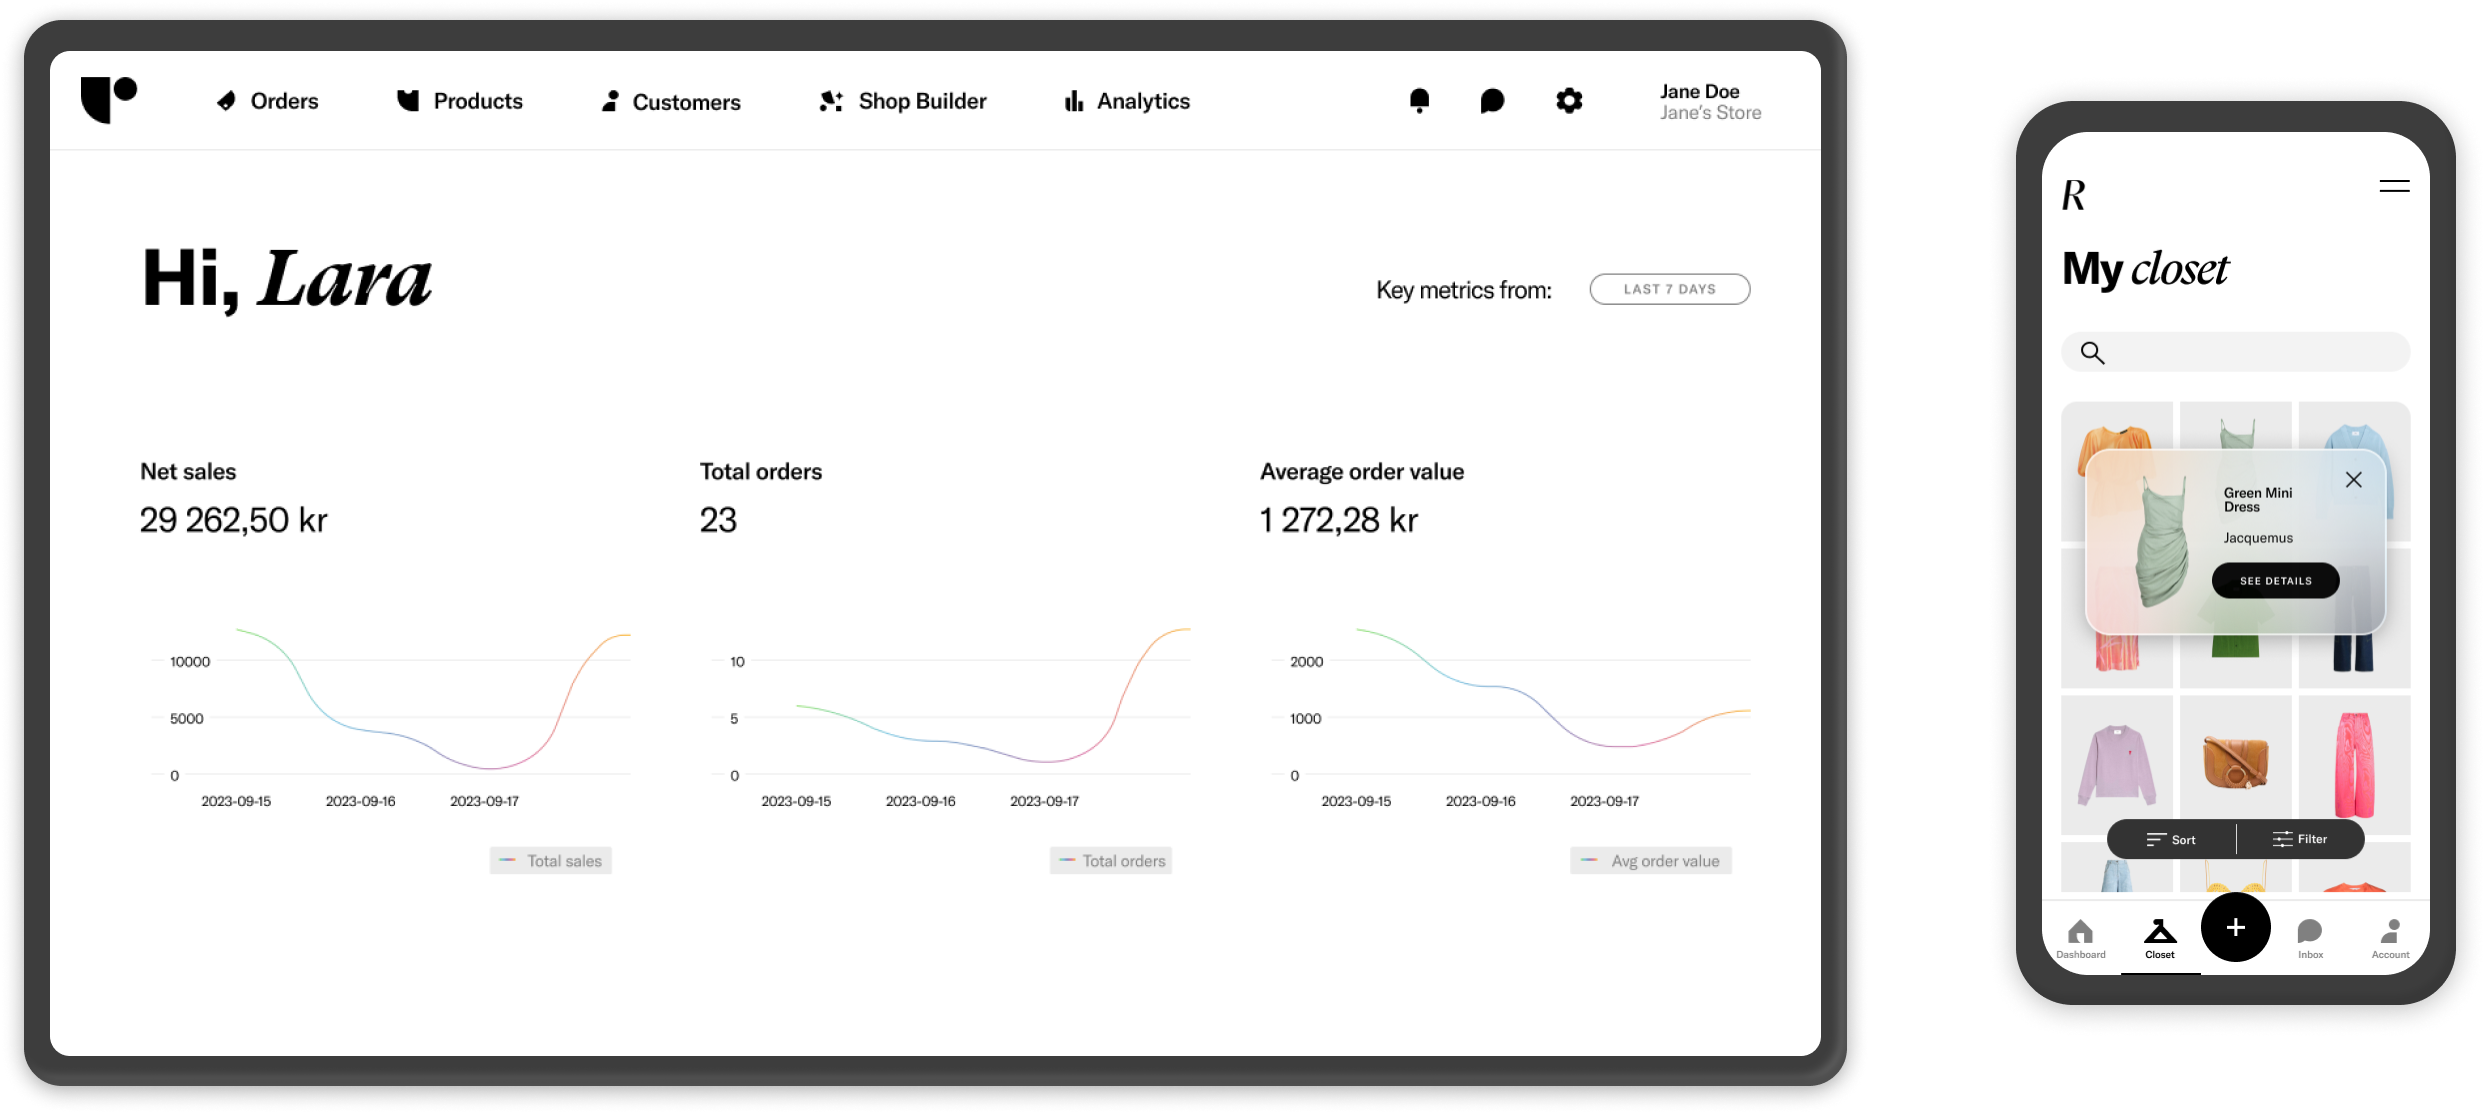Click the black shield logo in dashboard header

point(109,99)
